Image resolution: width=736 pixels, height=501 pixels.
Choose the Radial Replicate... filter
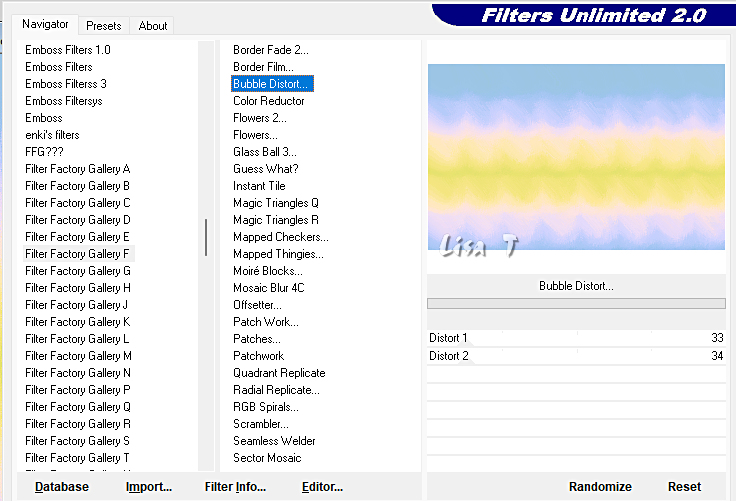(276, 390)
